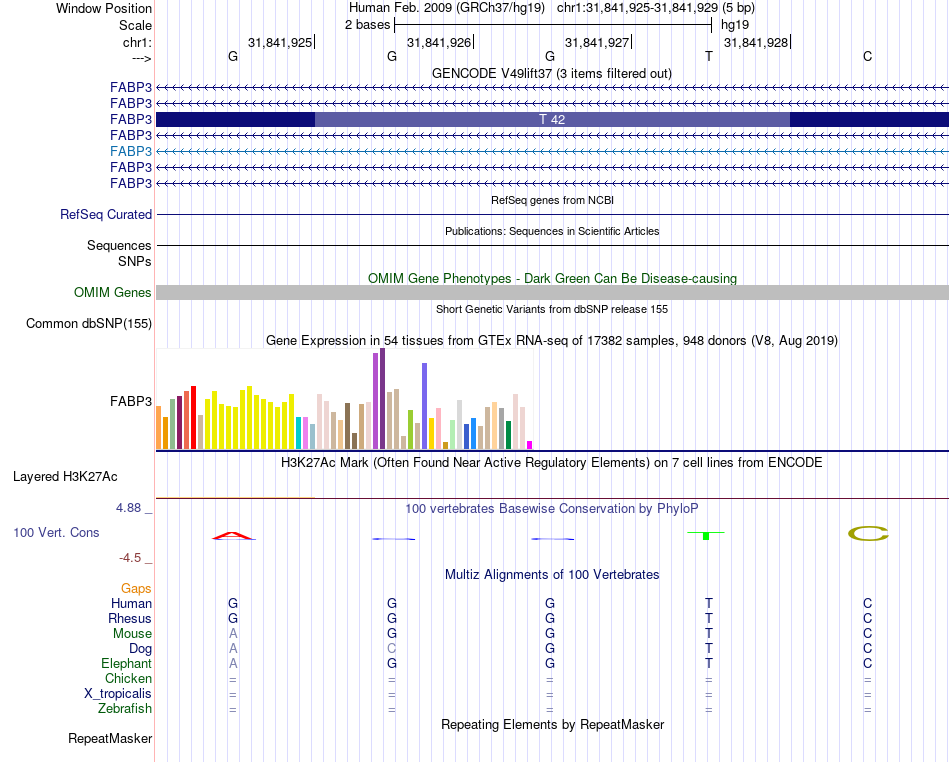Click the A base in the Dog row
This screenshot has height=762, width=950.
click(x=233, y=649)
